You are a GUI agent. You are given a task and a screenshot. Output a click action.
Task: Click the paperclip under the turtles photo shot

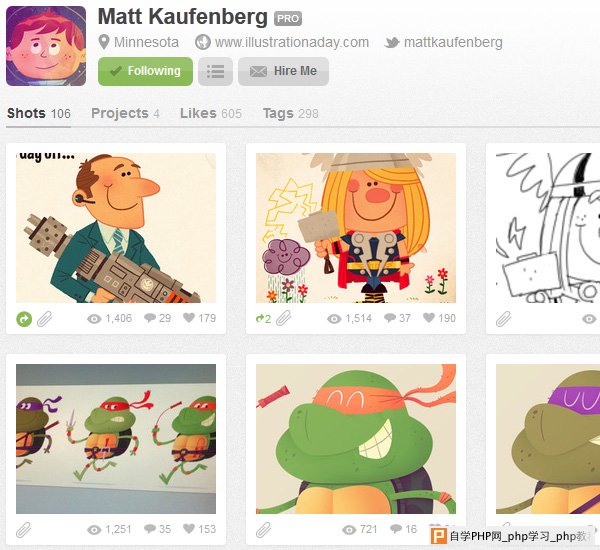24,530
